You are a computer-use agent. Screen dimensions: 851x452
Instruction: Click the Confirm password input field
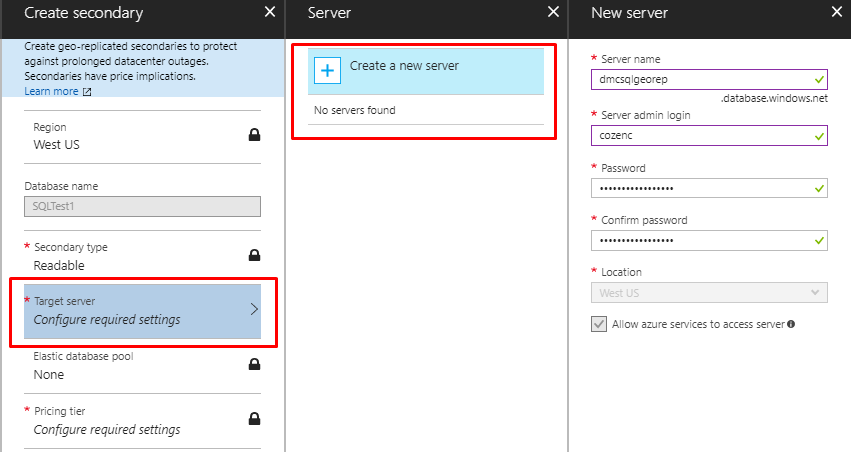[709, 240]
